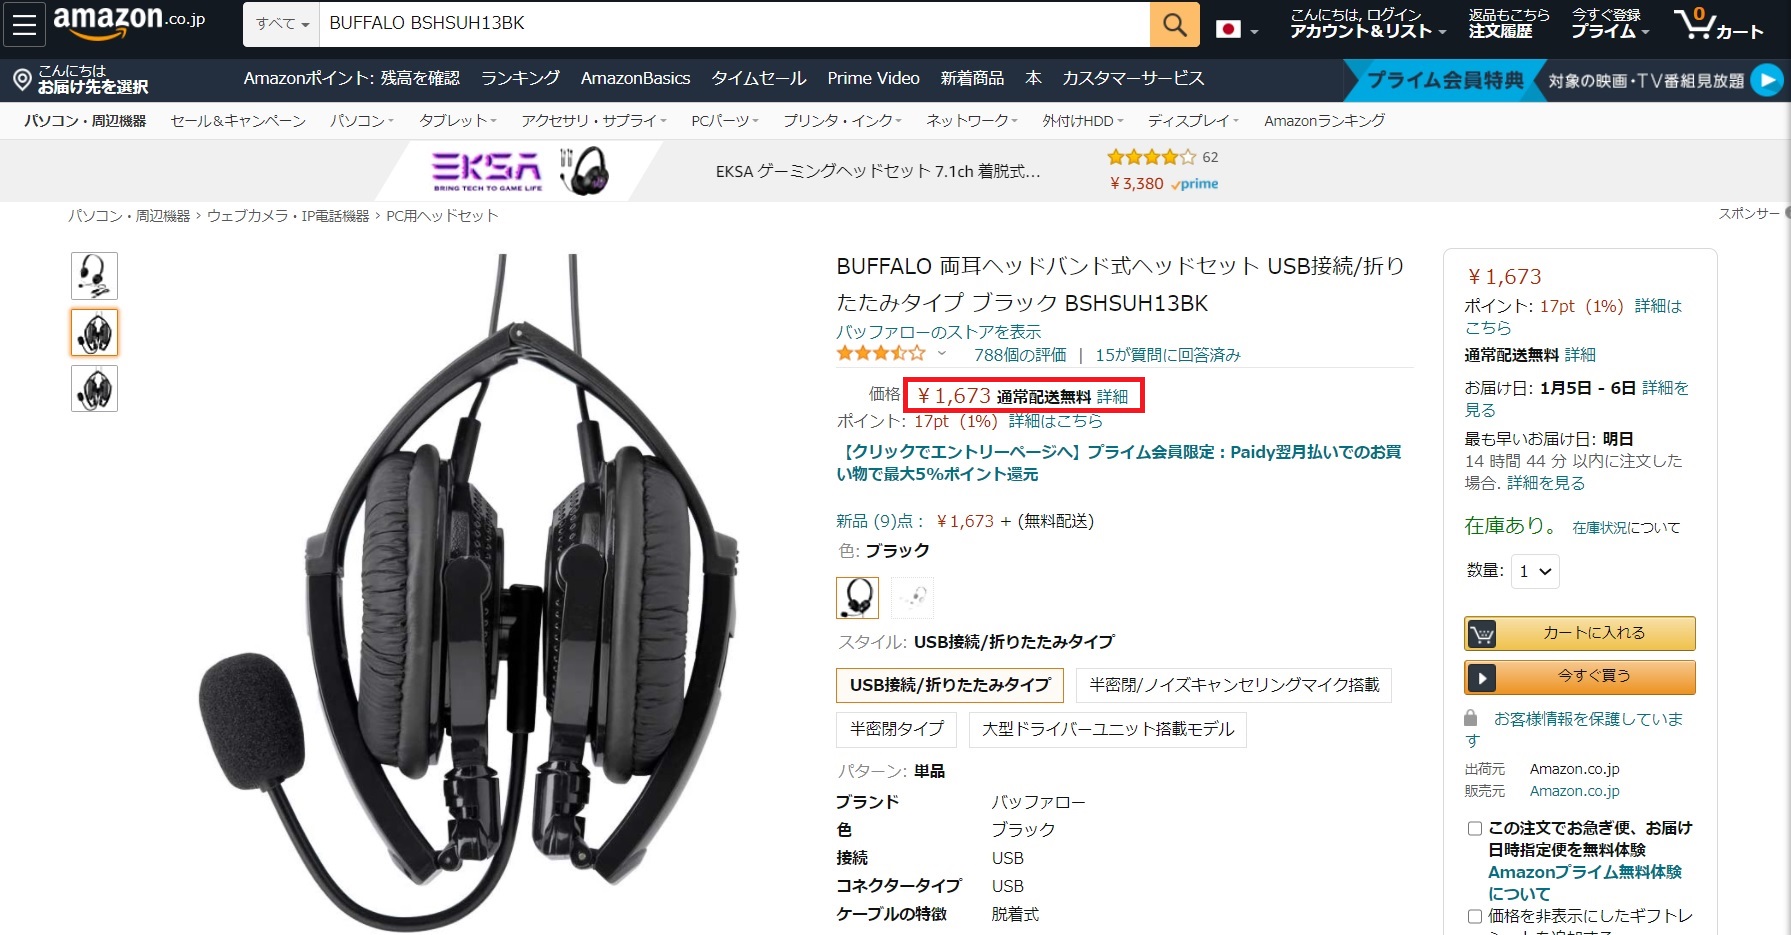The image size is (1791, 935).
Task: Check the rush delivery free trial checkbox
Action: [1474, 828]
